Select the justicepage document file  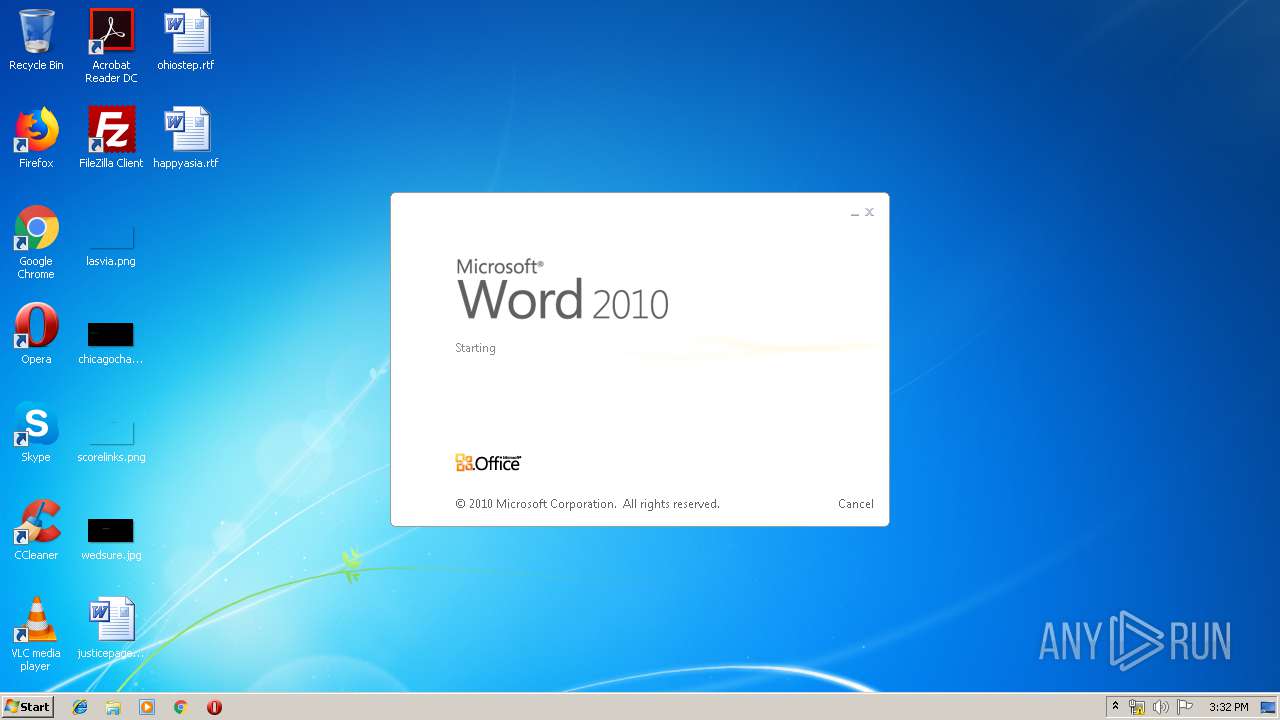(111, 628)
